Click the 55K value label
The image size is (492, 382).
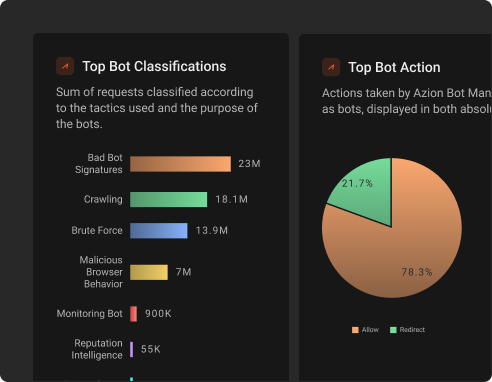[x=151, y=349]
